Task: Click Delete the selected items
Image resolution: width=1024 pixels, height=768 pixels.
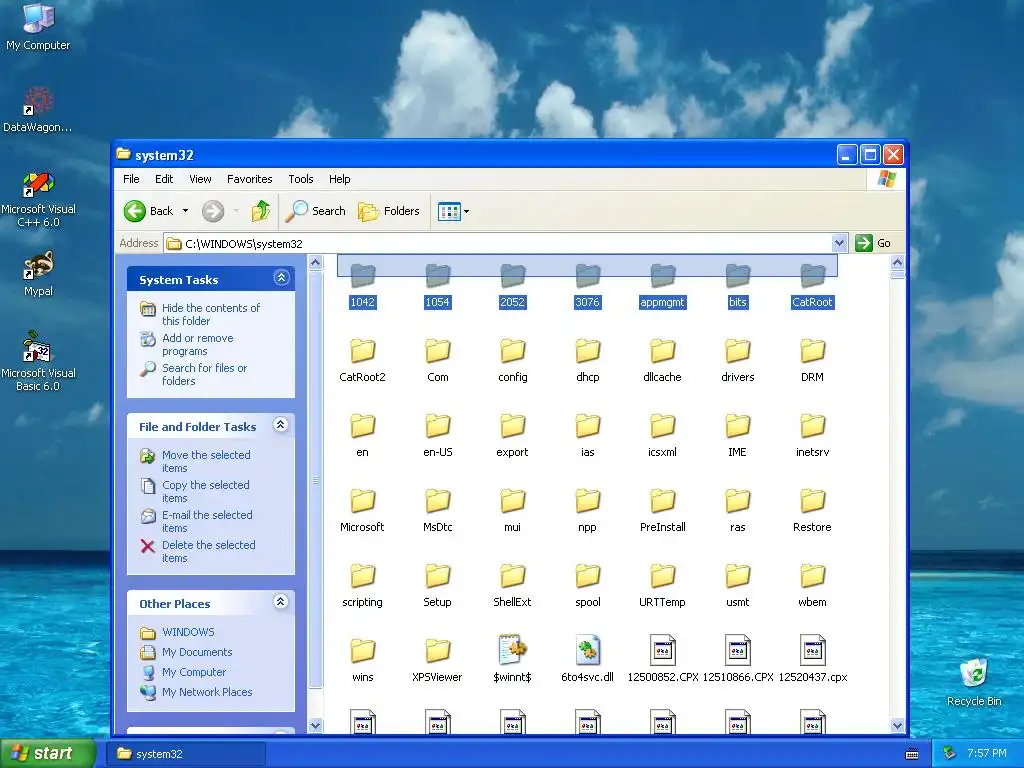Action: (208, 551)
